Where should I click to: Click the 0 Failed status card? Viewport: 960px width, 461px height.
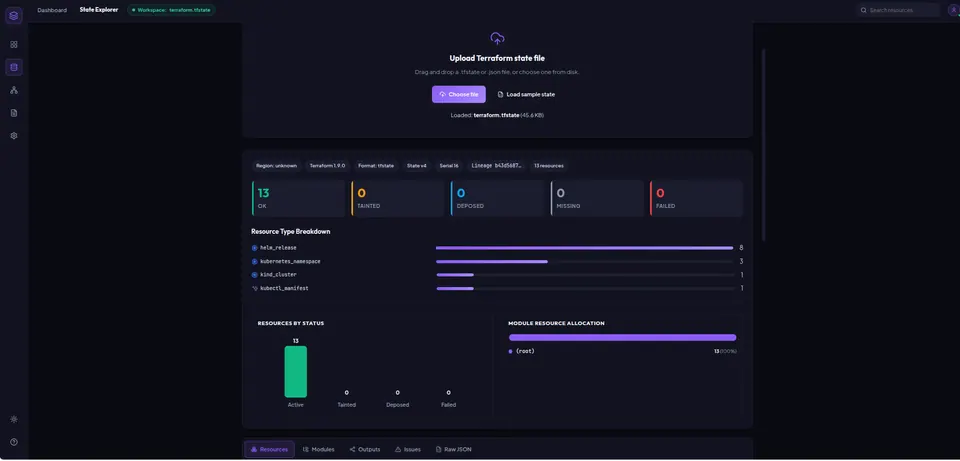(696, 198)
